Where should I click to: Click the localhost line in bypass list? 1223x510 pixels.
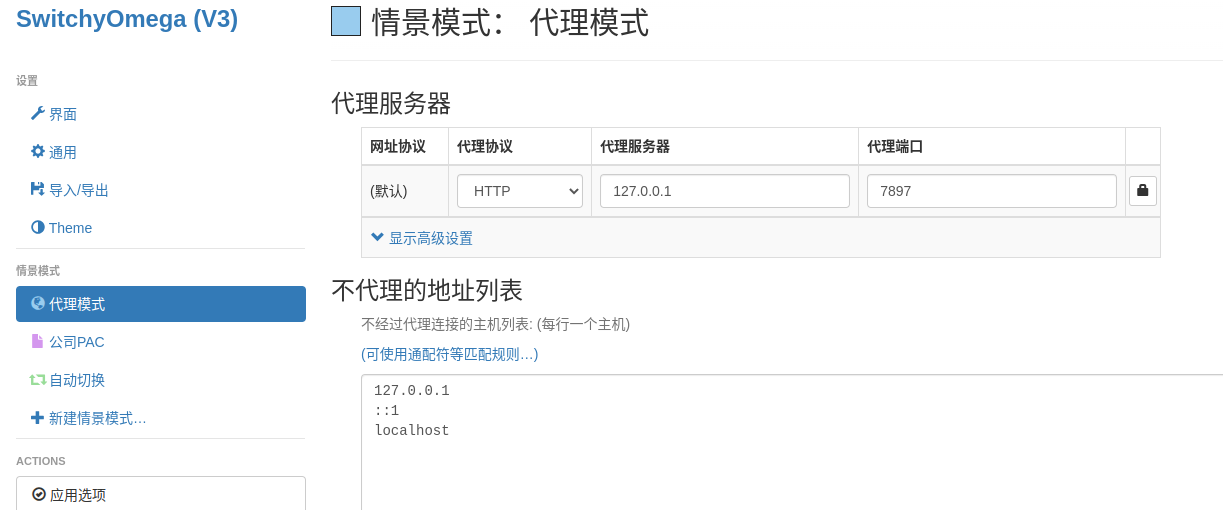pos(412,431)
